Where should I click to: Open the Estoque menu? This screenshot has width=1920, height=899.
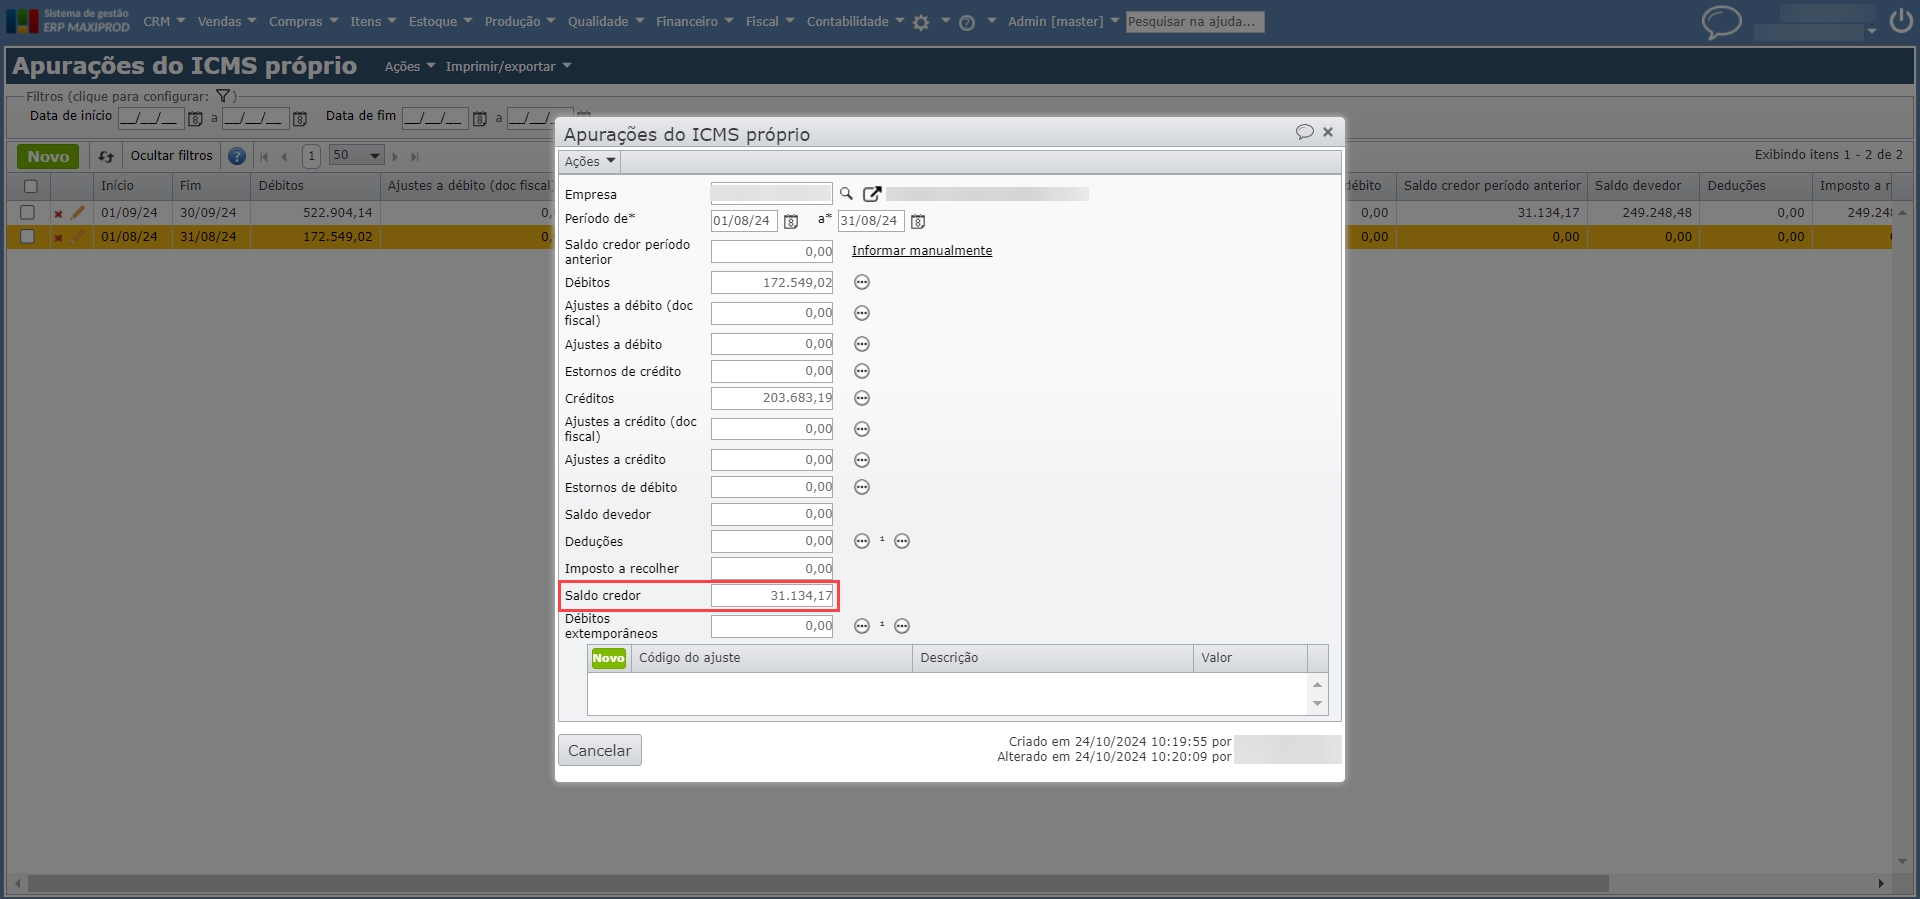pyautogui.click(x=440, y=21)
